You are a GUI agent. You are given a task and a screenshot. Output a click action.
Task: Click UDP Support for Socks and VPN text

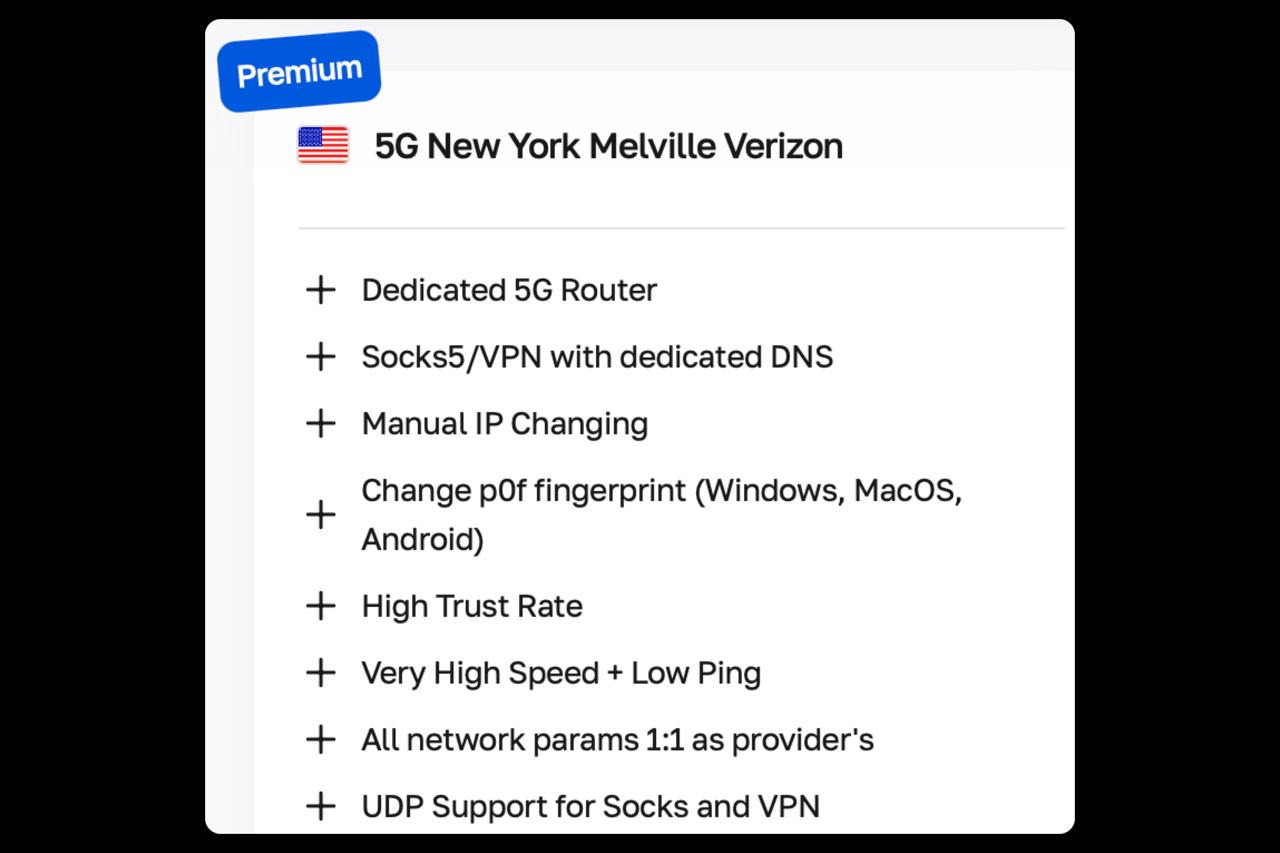(x=590, y=806)
